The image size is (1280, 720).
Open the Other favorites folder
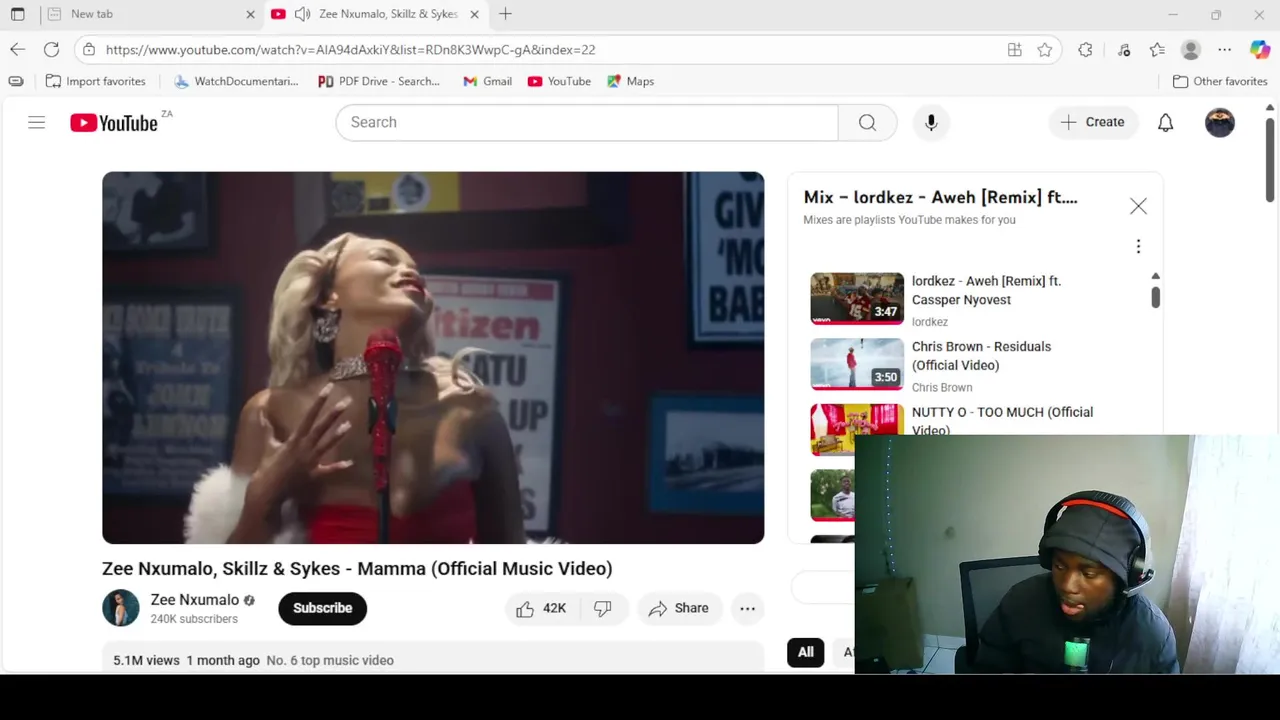tap(1220, 81)
